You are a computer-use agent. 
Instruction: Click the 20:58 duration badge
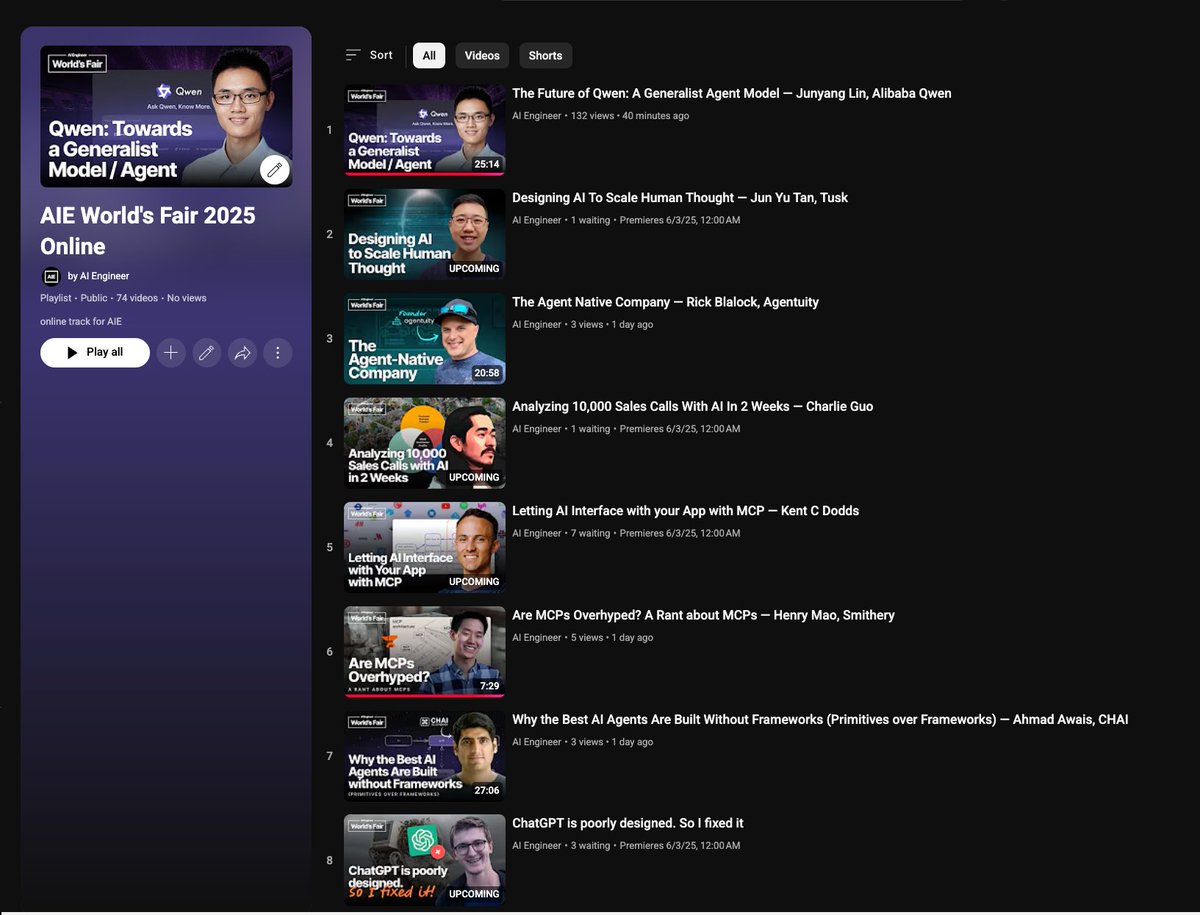click(487, 373)
